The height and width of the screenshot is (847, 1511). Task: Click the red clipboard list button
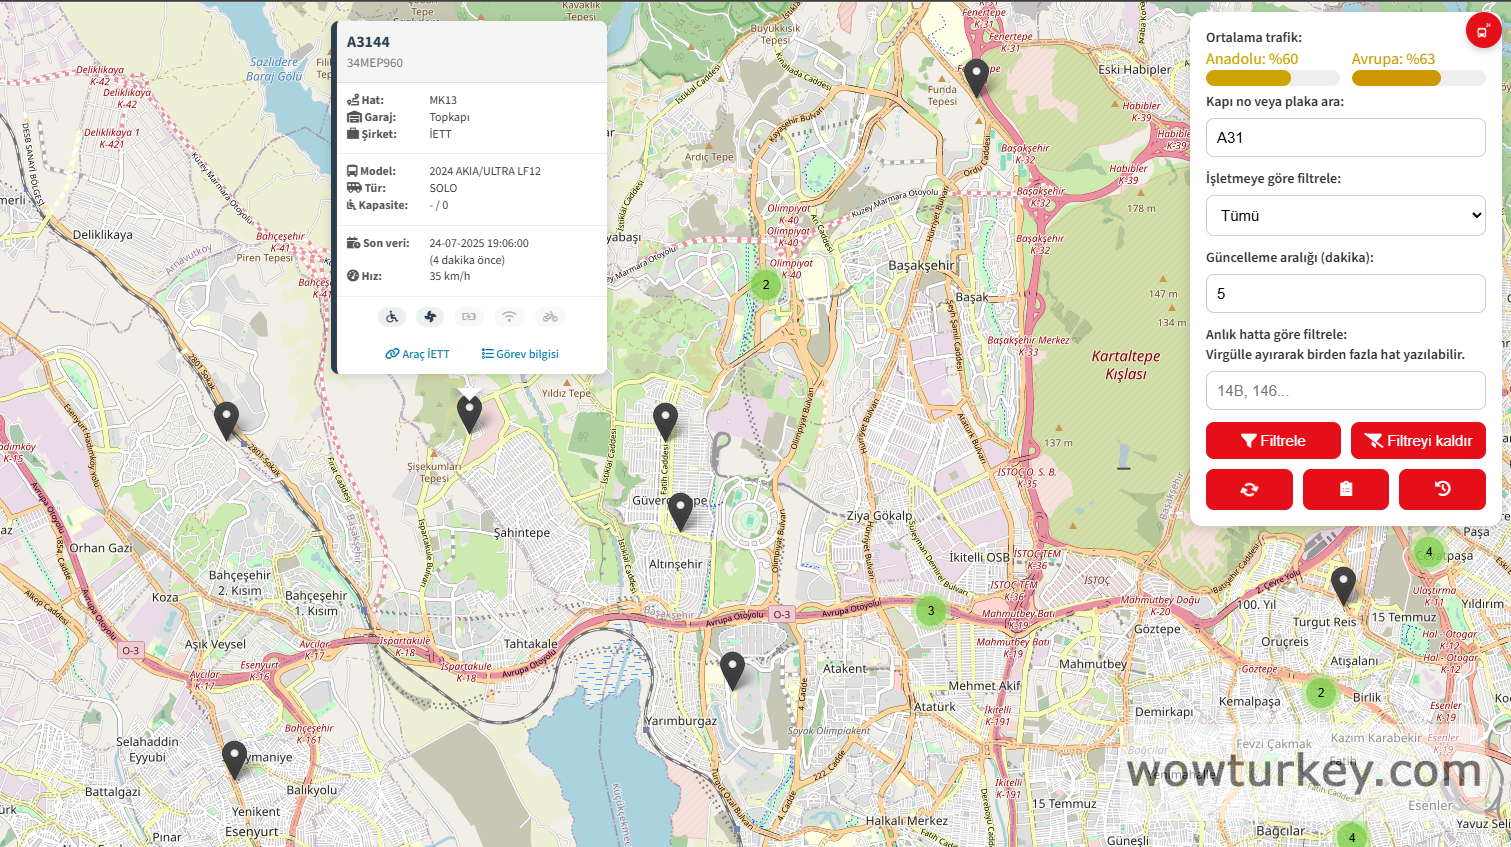(x=1345, y=489)
